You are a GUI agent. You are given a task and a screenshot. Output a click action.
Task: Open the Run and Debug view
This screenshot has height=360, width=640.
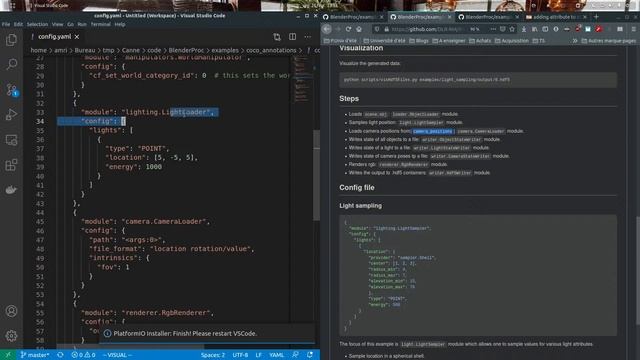coord(11,115)
